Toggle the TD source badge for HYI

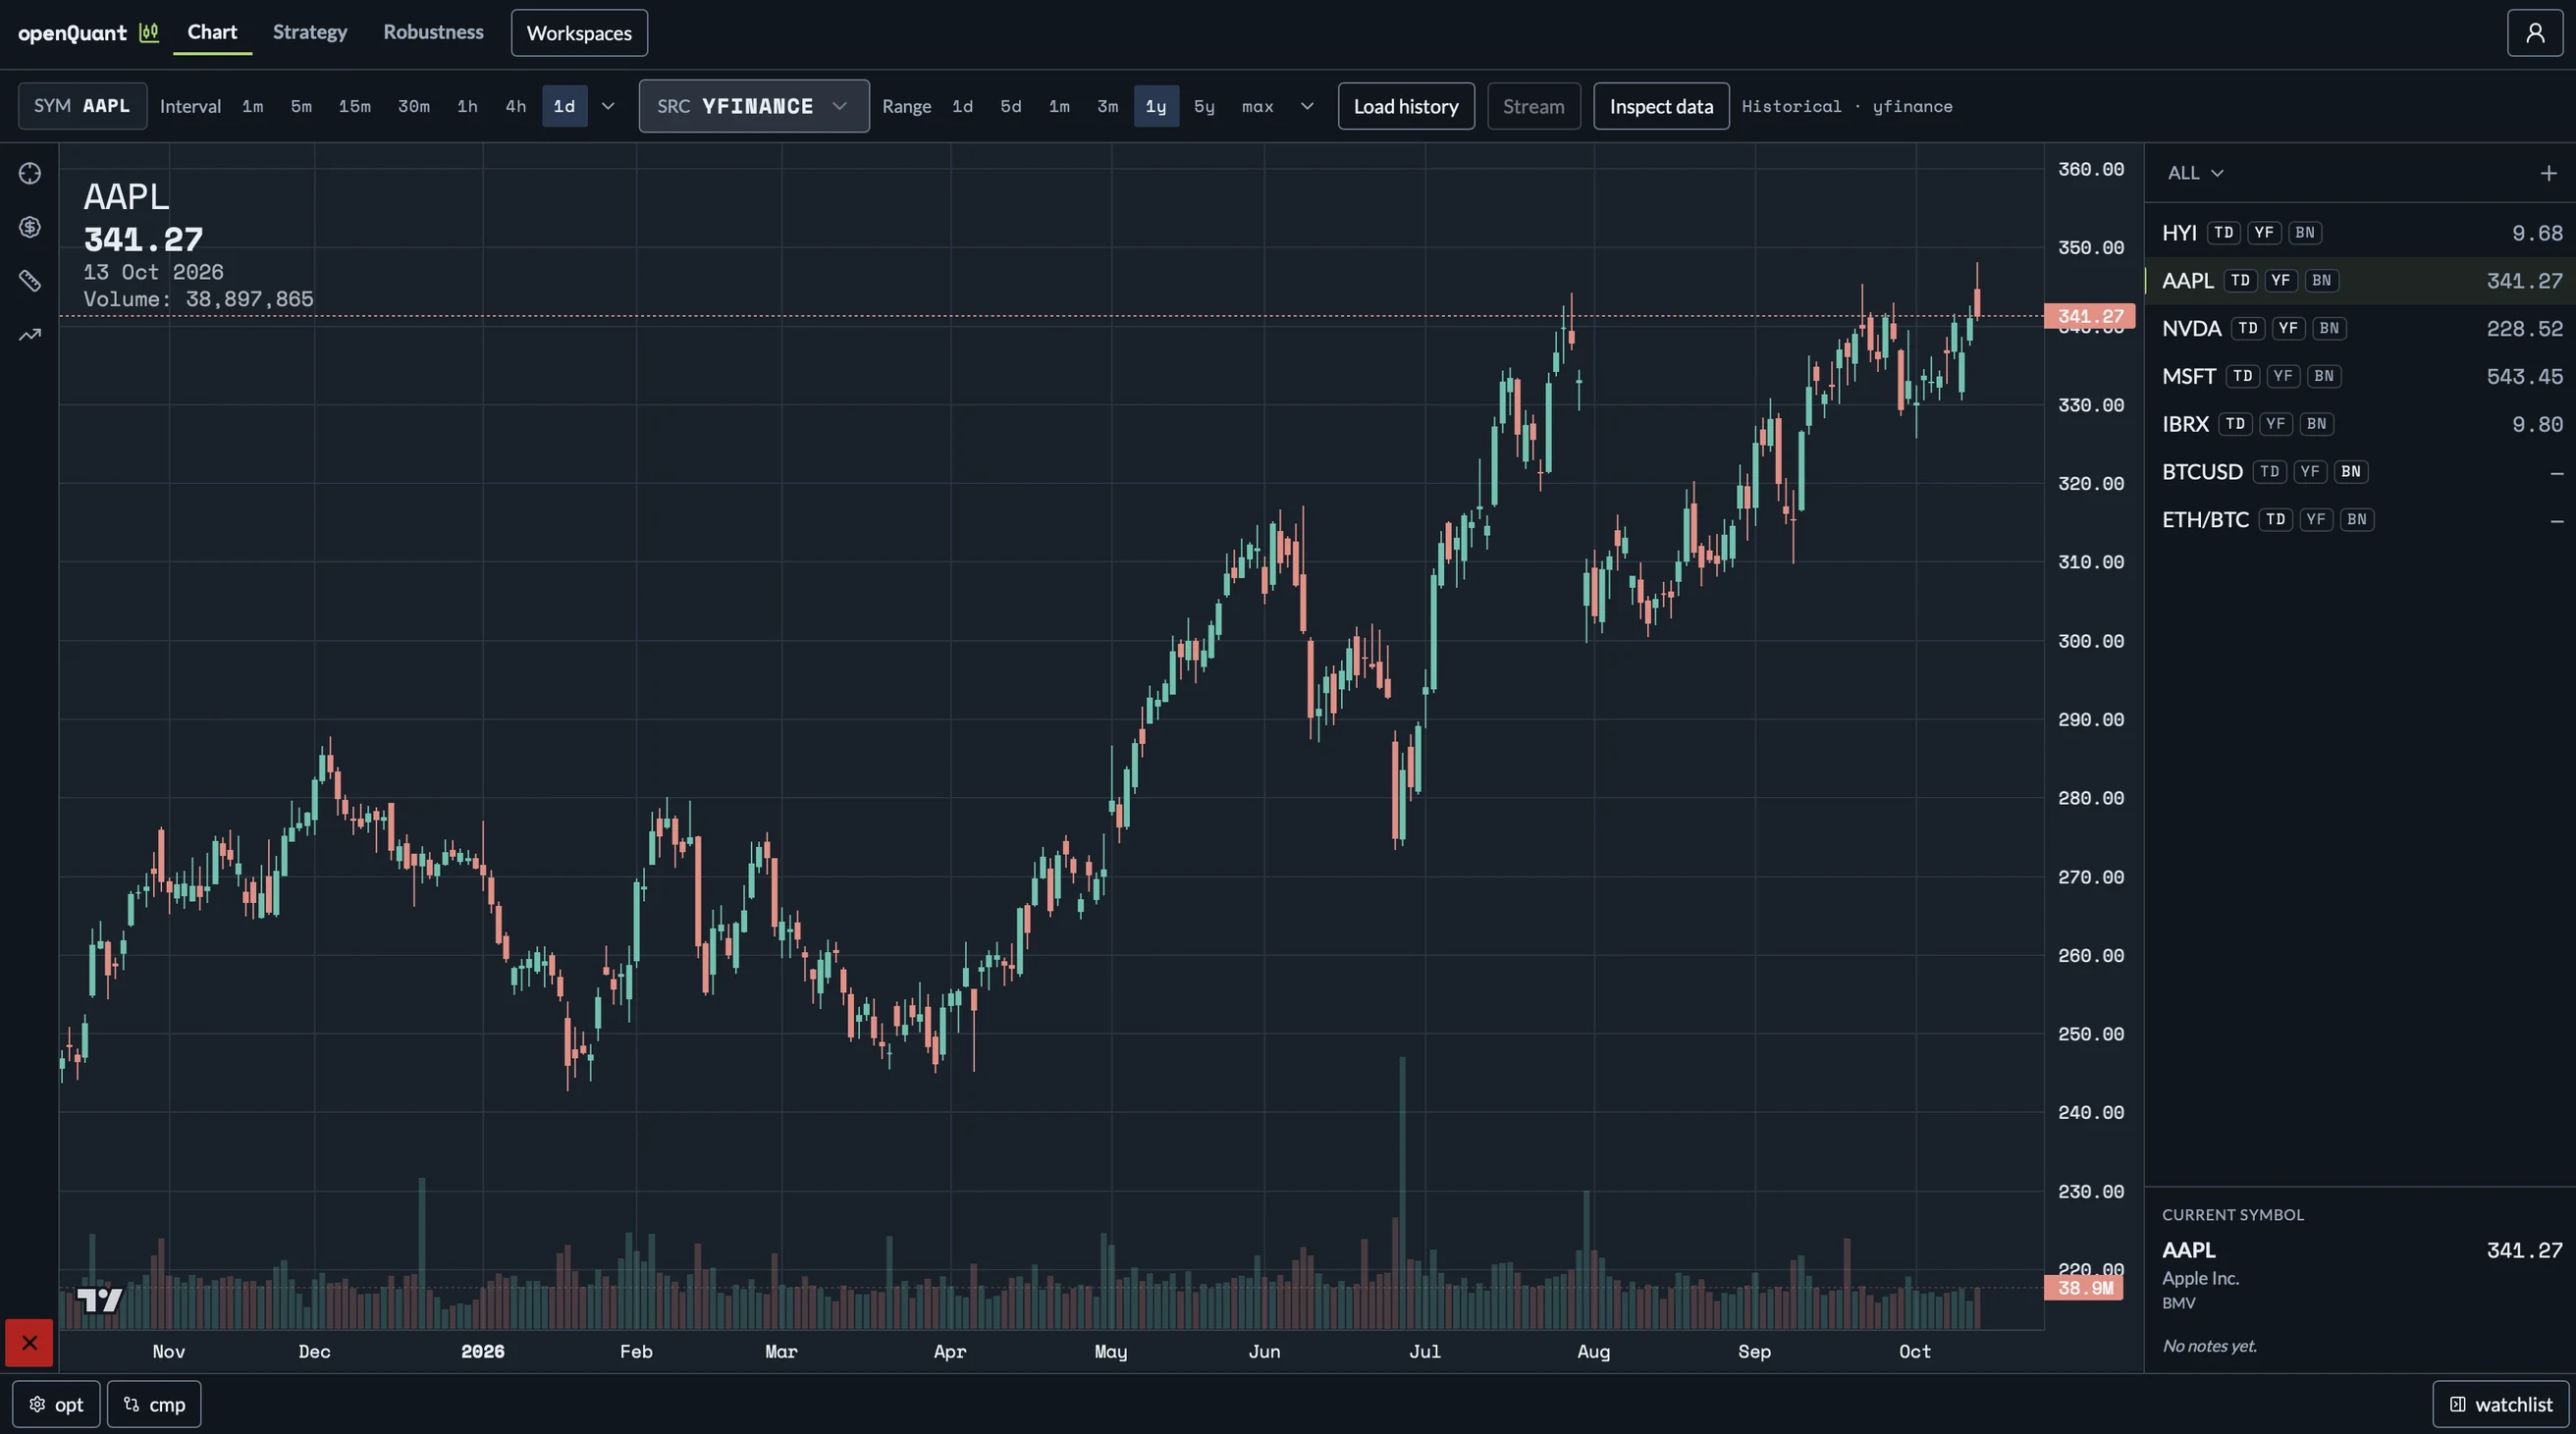2223,233
